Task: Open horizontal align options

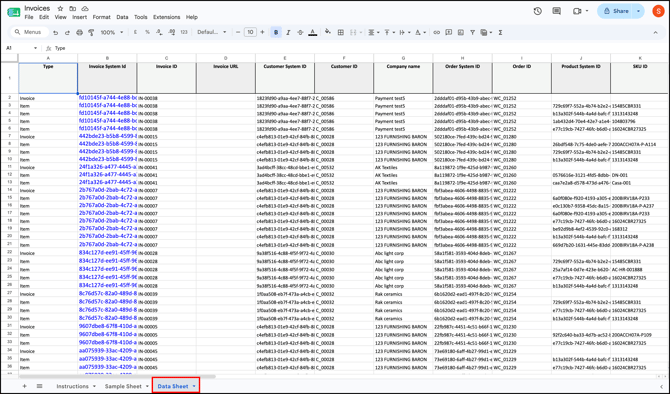Action: pyautogui.click(x=373, y=32)
